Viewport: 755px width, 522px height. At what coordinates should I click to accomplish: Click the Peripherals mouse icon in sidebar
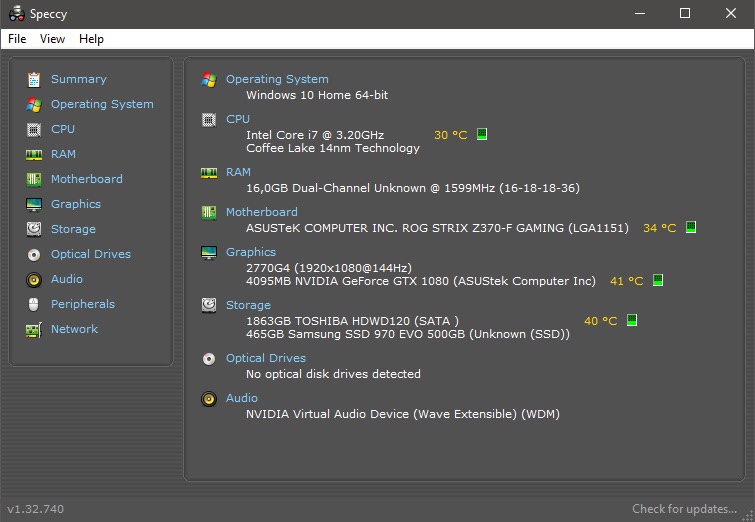(34, 304)
